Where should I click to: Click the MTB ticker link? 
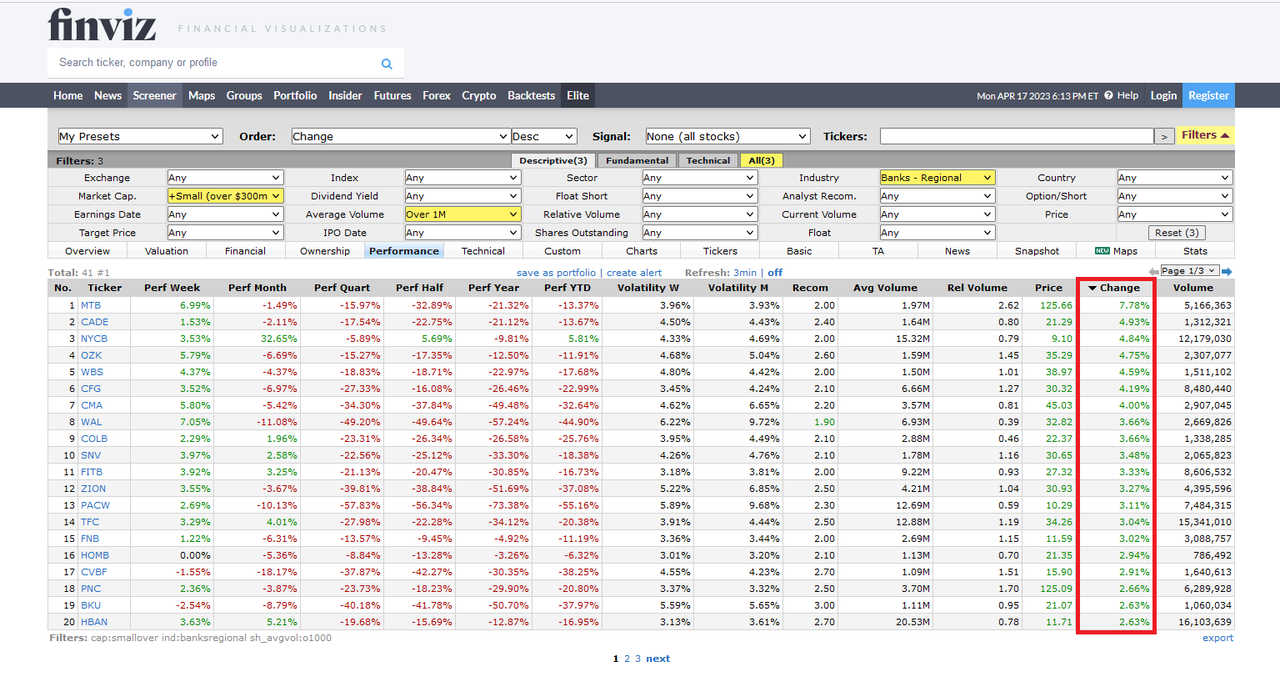click(x=91, y=305)
